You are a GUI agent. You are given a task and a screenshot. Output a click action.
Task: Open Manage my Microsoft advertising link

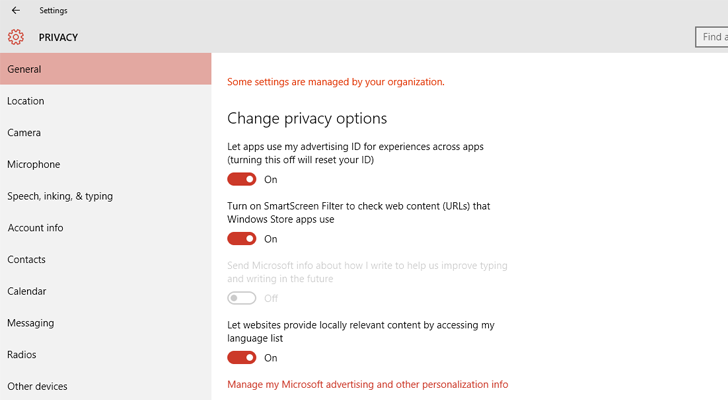tap(367, 384)
